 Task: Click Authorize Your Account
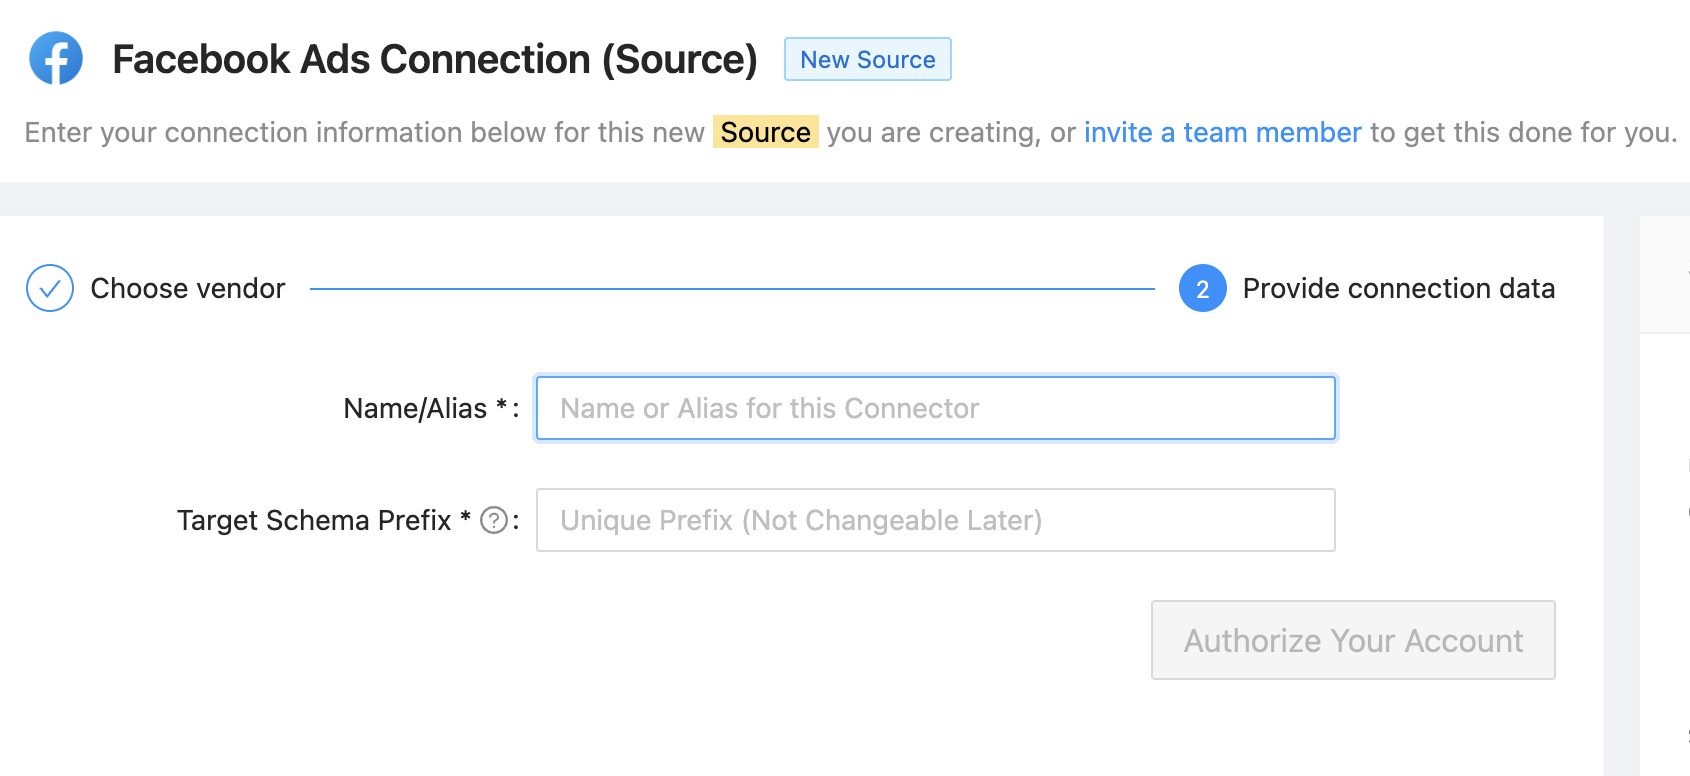pyautogui.click(x=1352, y=640)
